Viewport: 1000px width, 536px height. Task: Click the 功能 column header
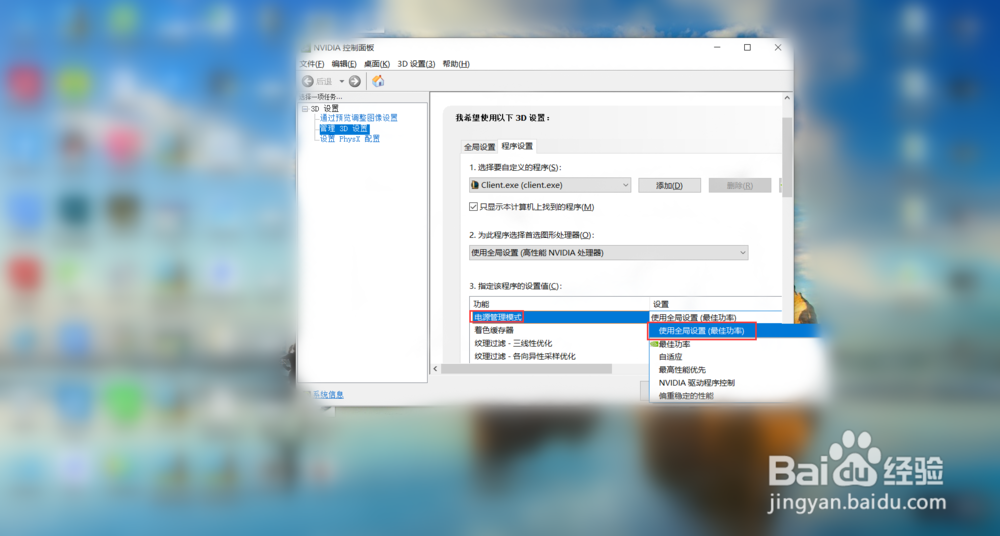click(x=559, y=304)
